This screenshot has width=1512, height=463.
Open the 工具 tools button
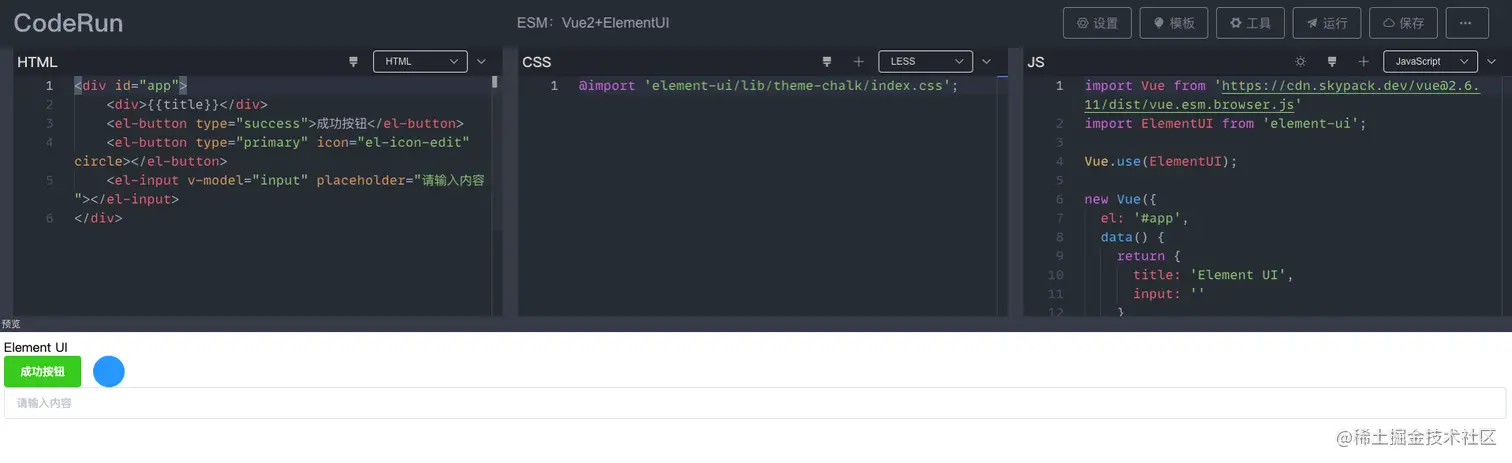coord(1250,23)
